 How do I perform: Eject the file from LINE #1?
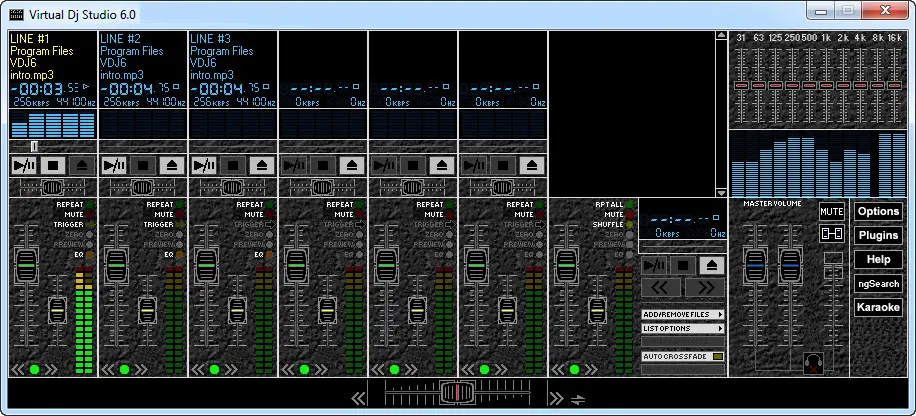82,165
